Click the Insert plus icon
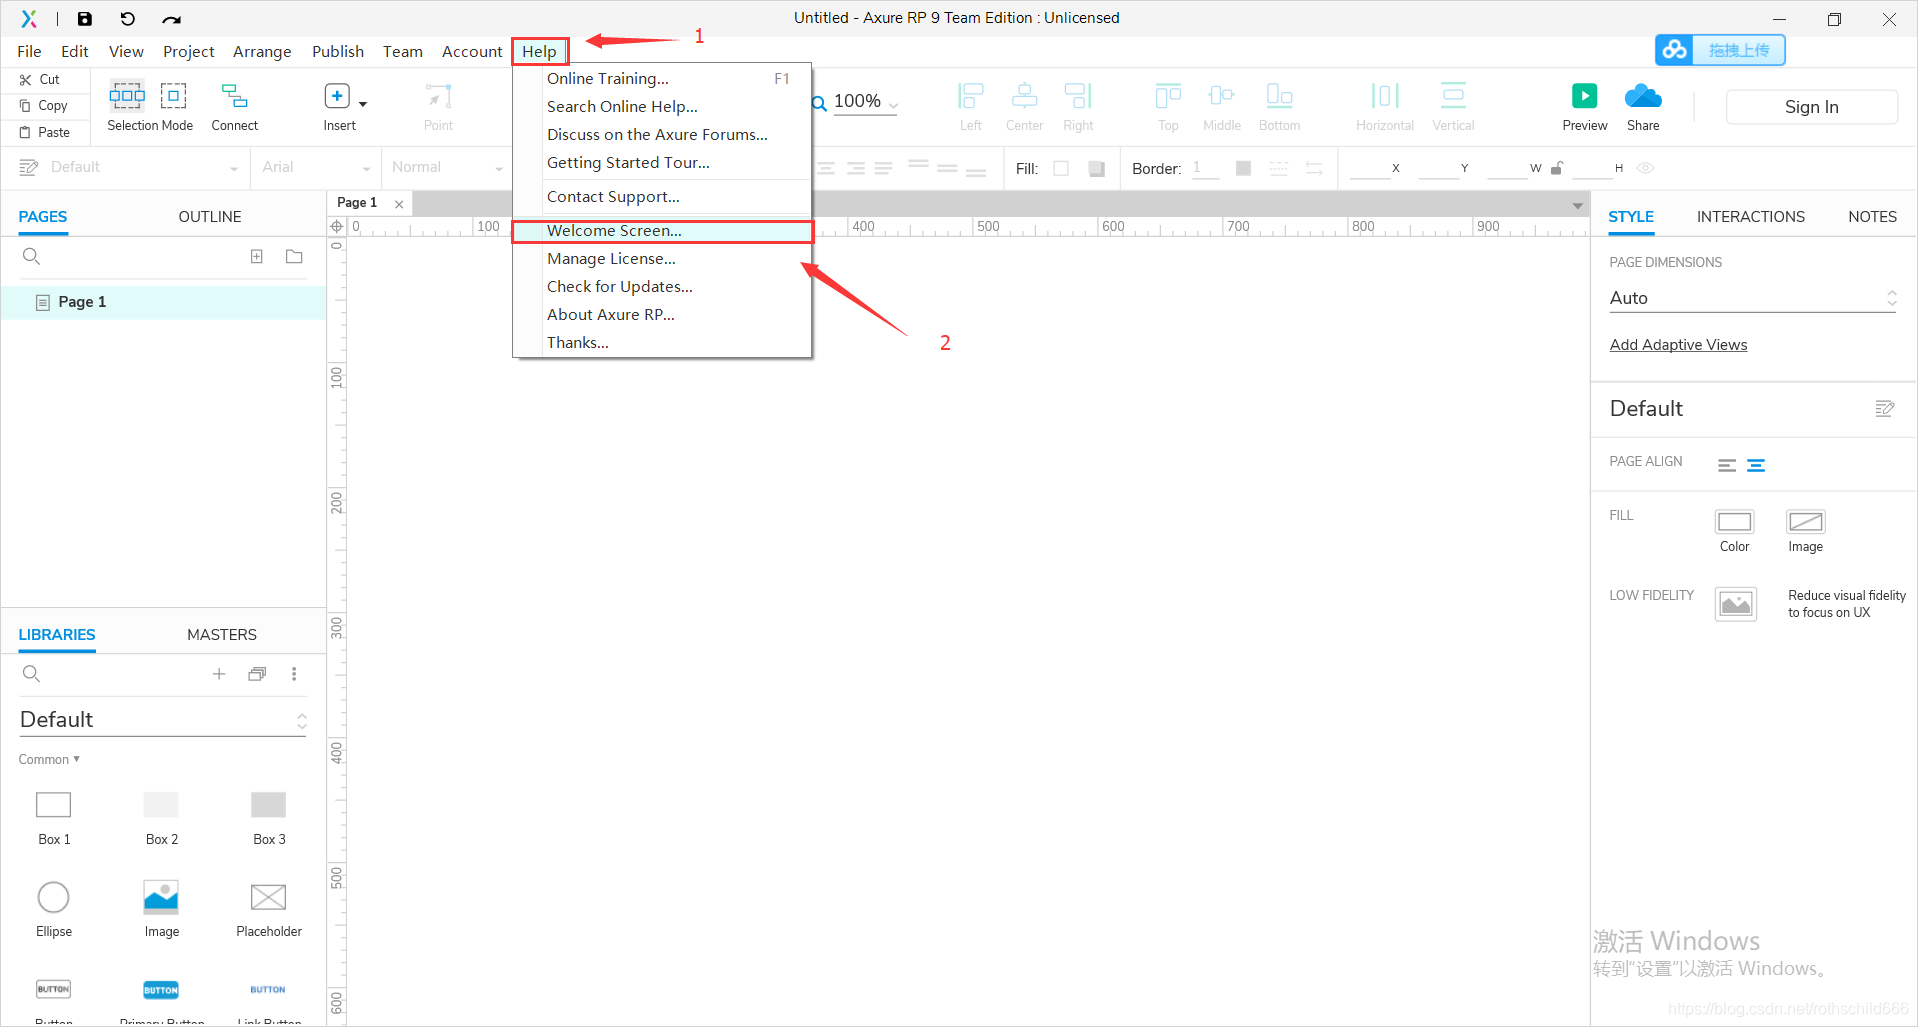Screen dimensions: 1918x1027 [337, 96]
